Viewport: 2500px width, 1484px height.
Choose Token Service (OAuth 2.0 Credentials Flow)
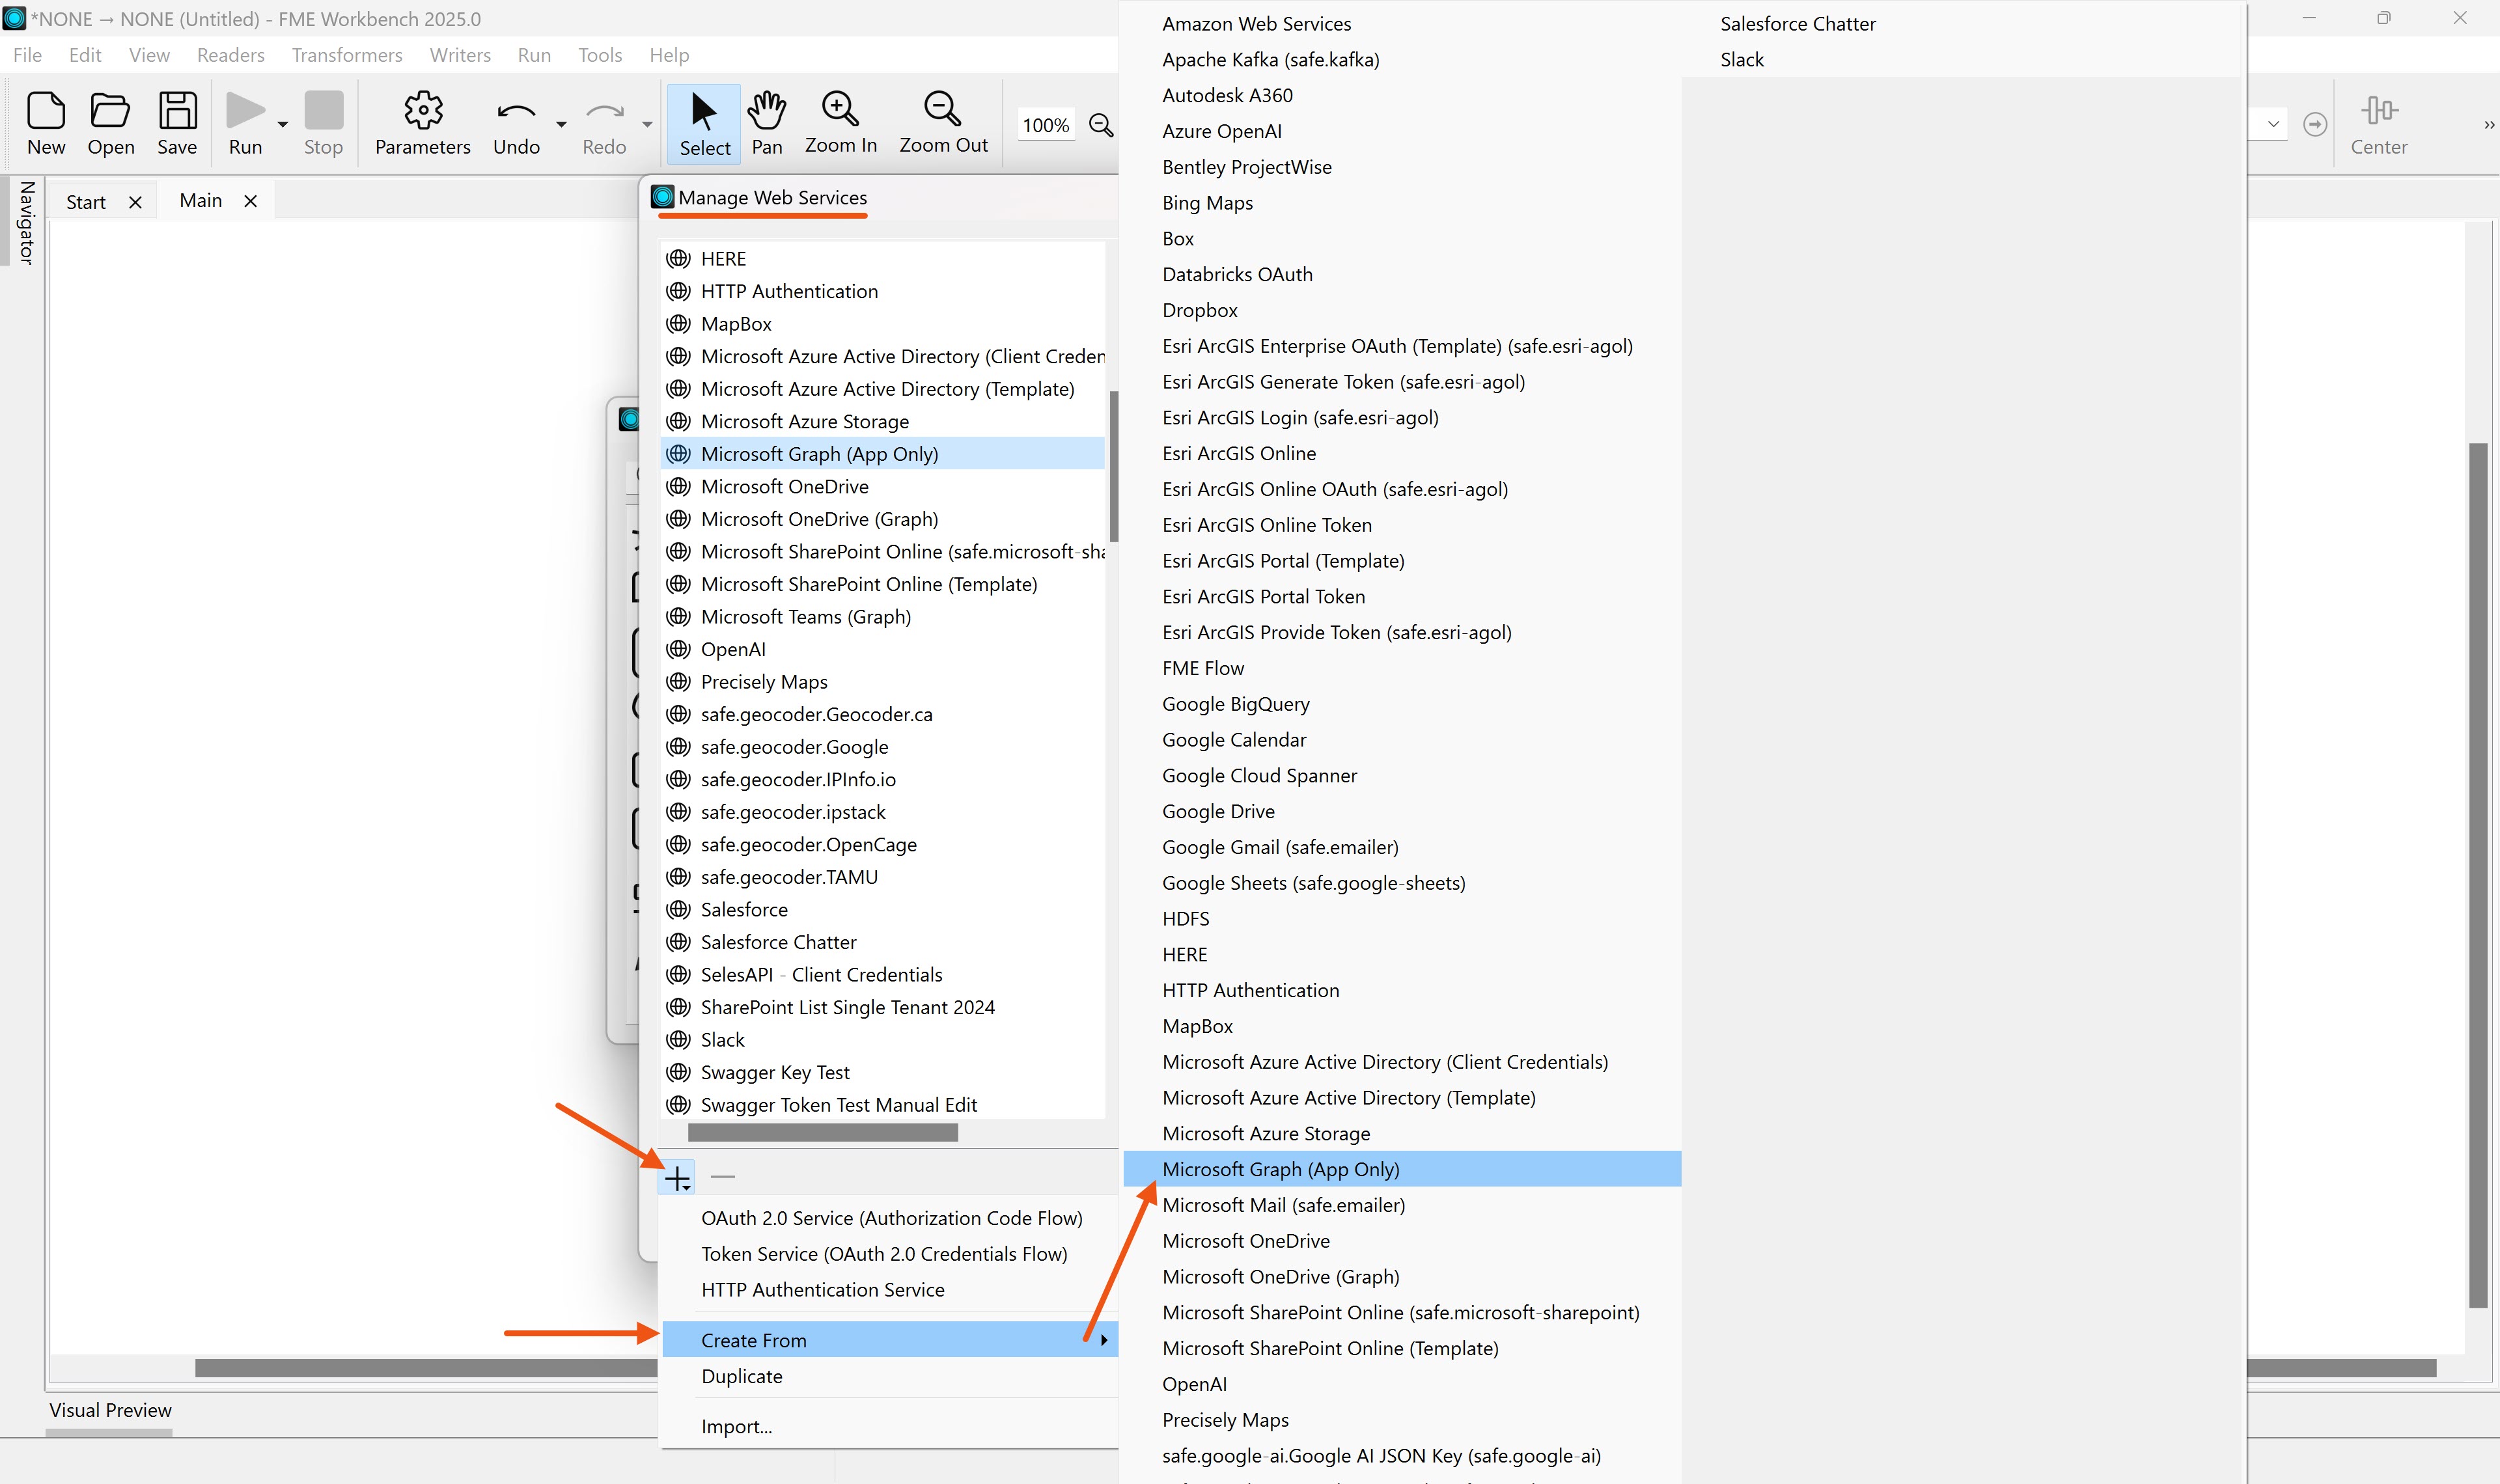(x=884, y=1254)
